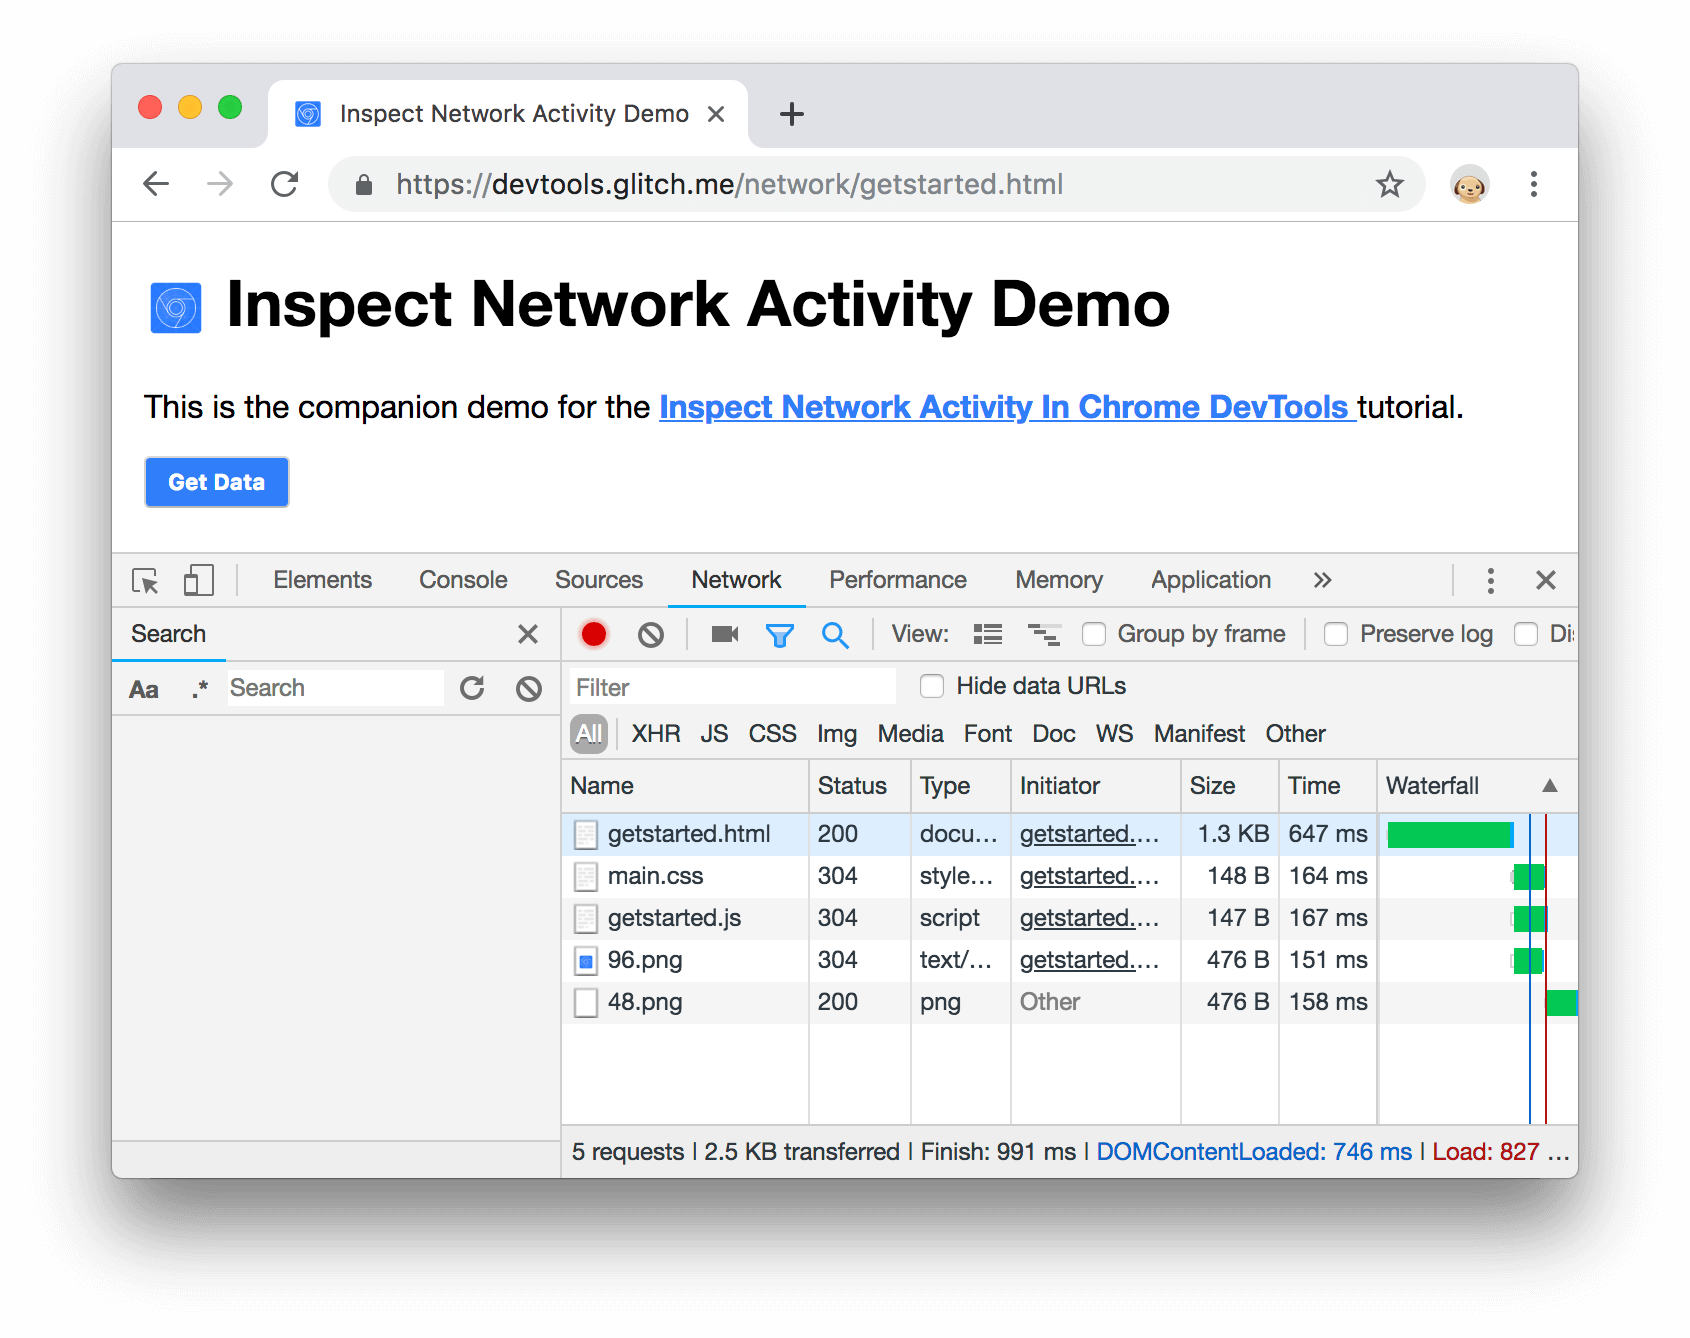This screenshot has width=1690, height=1338.
Task: Toggle the overview view icon
Action: pyautogui.click(x=1044, y=634)
